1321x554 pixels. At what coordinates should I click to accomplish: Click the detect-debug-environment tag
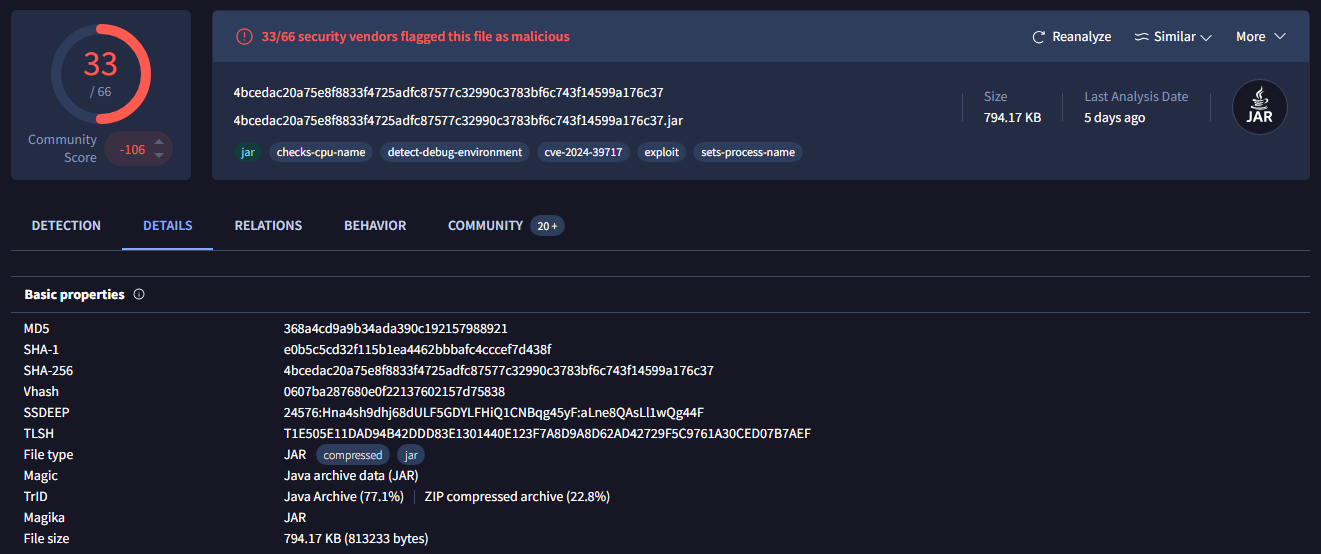[456, 153]
